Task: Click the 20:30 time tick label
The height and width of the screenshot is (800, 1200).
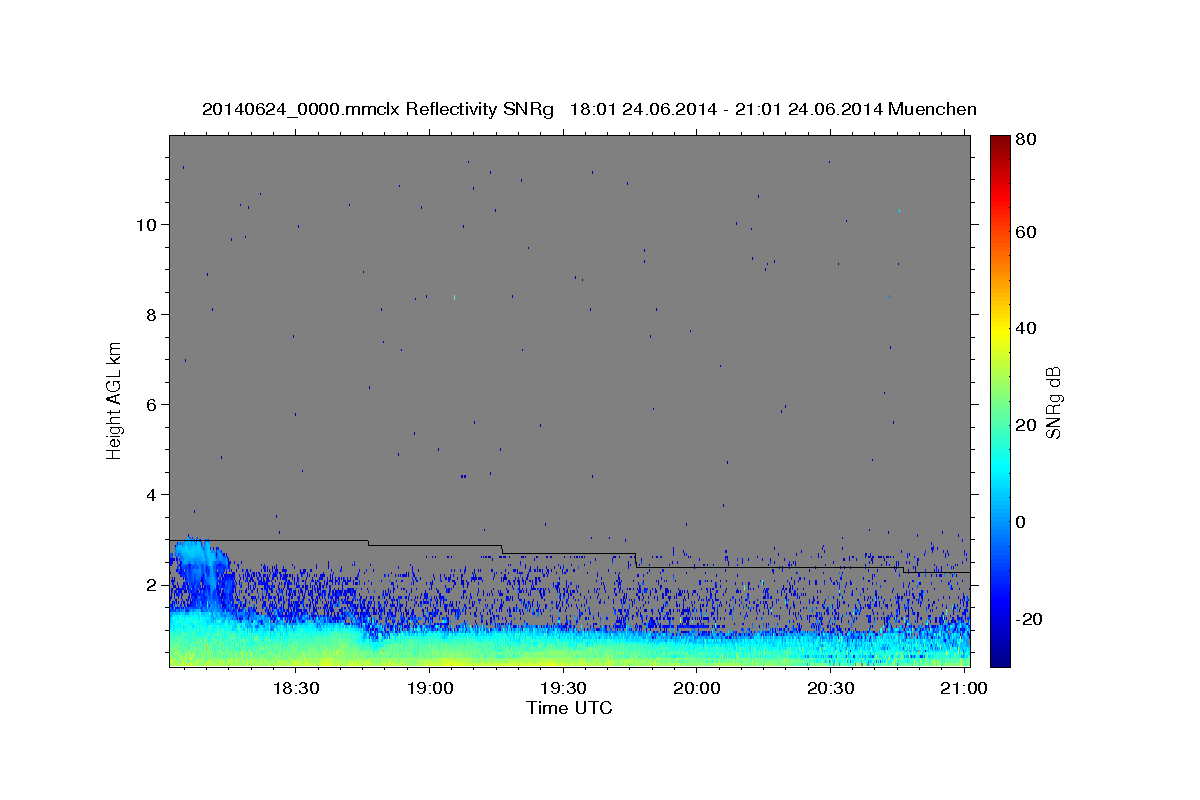Action: 830,689
